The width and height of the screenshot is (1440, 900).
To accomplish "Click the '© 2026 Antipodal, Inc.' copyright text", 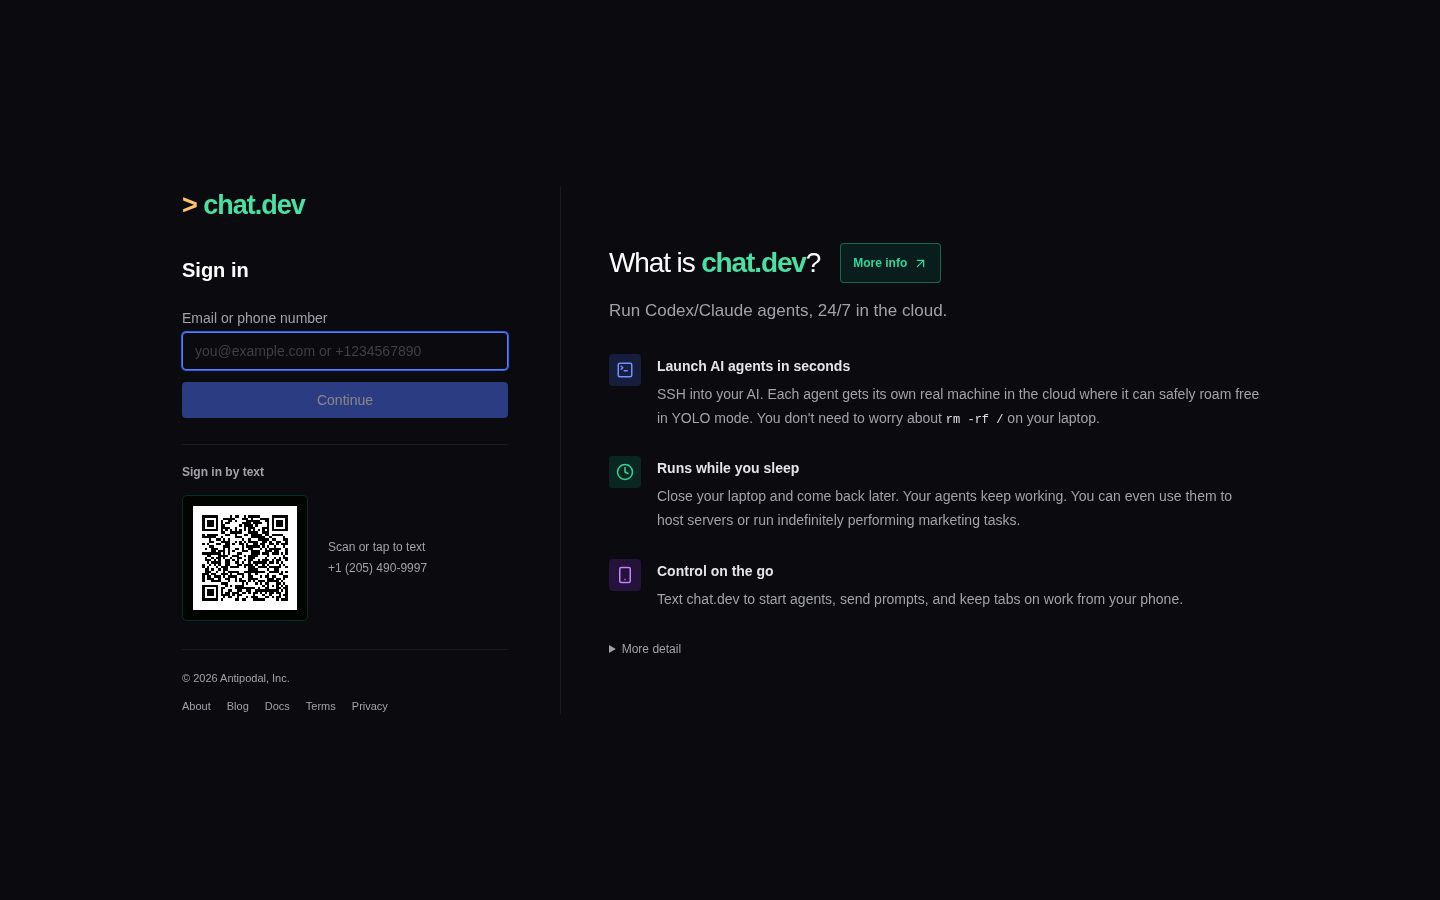I will click(x=236, y=678).
